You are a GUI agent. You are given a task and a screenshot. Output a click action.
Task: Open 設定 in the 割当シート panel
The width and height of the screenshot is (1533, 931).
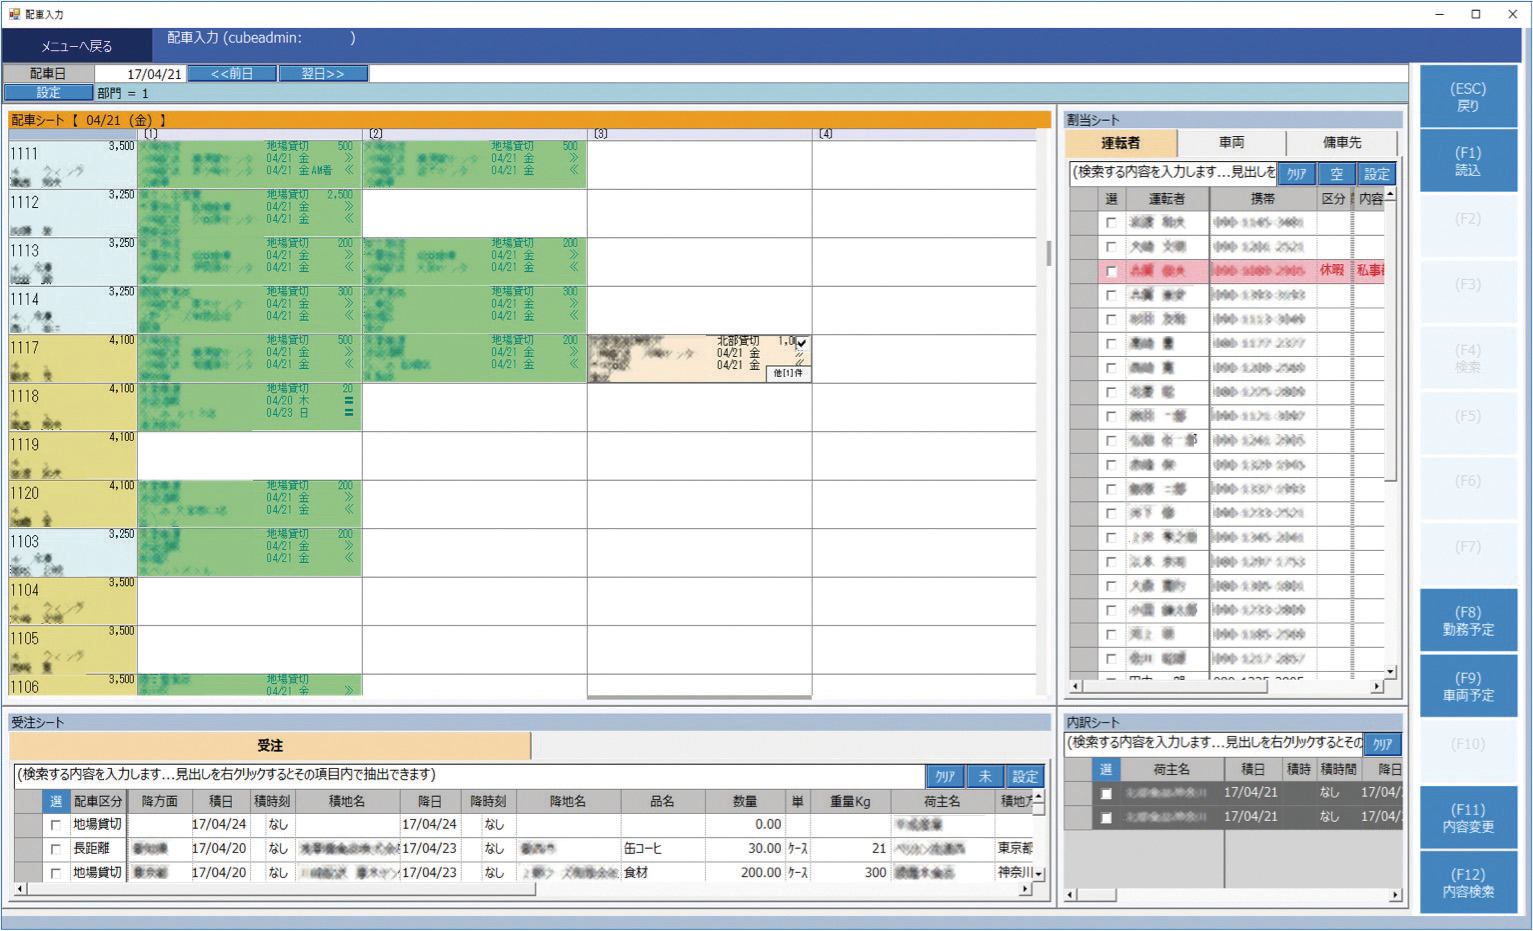(1377, 174)
